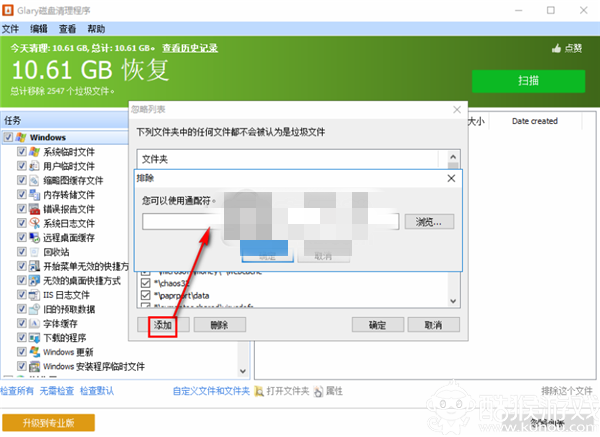
Task: Click the 开始菜单无效的快捷方式 icon
Action: (x=34, y=266)
